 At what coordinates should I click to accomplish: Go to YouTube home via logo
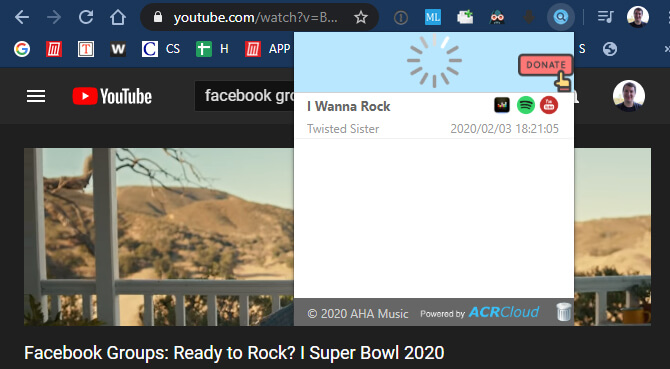[112, 96]
